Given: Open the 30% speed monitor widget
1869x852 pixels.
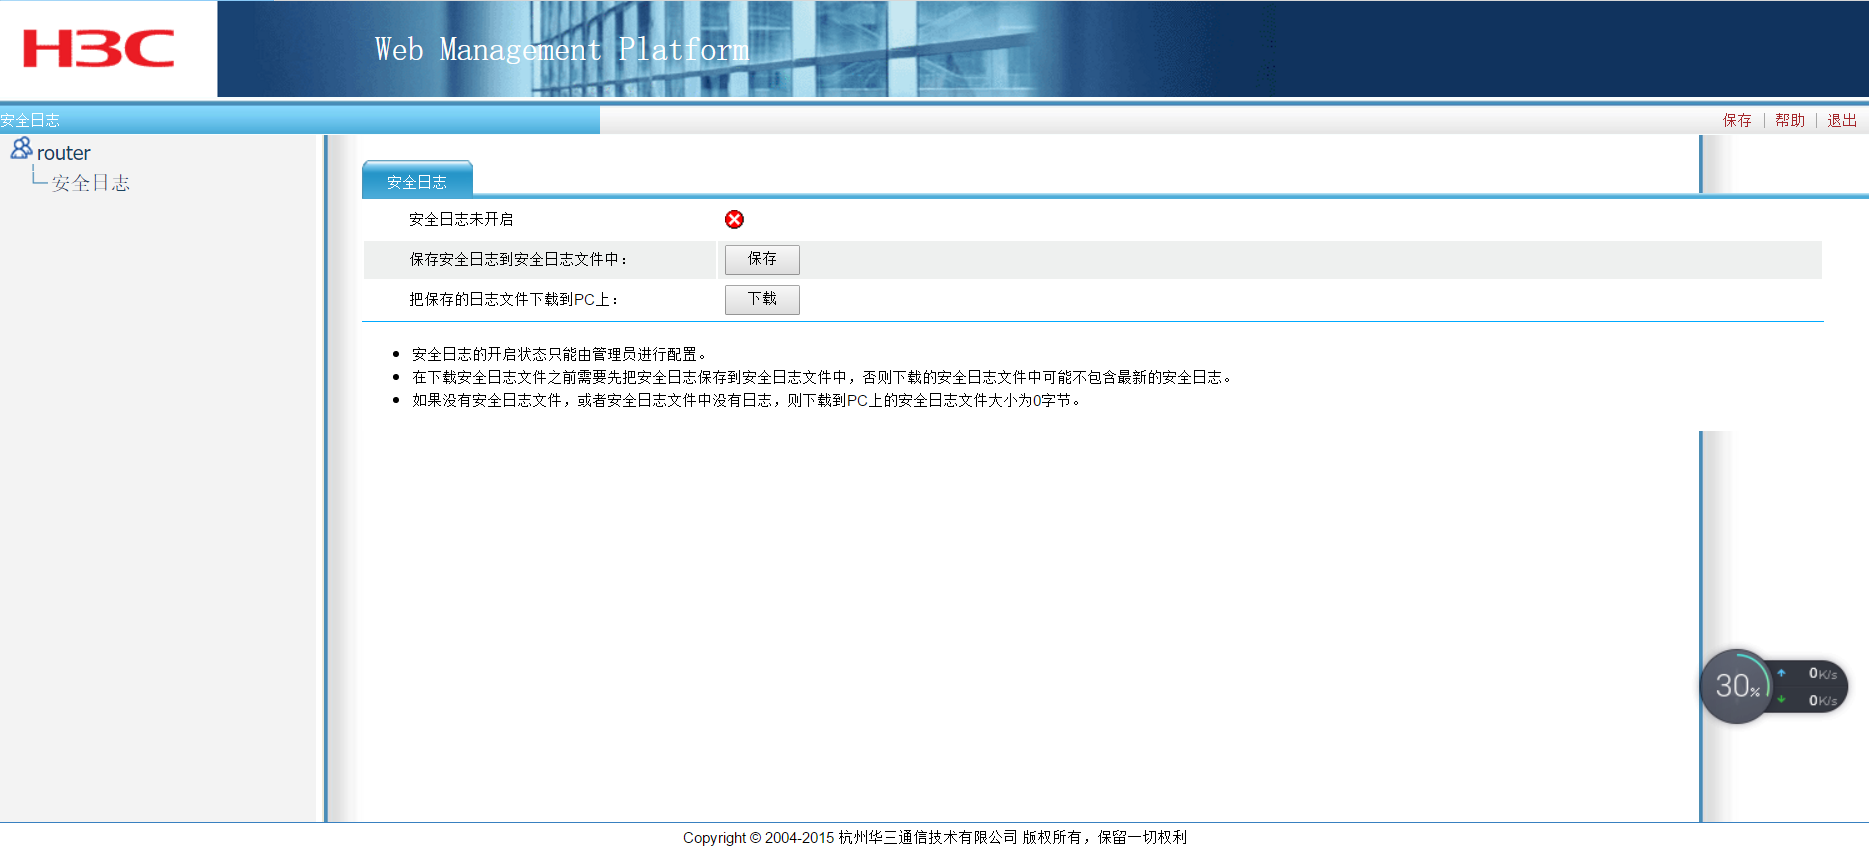Looking at the screenshot, I should (x=1737, y=686).
